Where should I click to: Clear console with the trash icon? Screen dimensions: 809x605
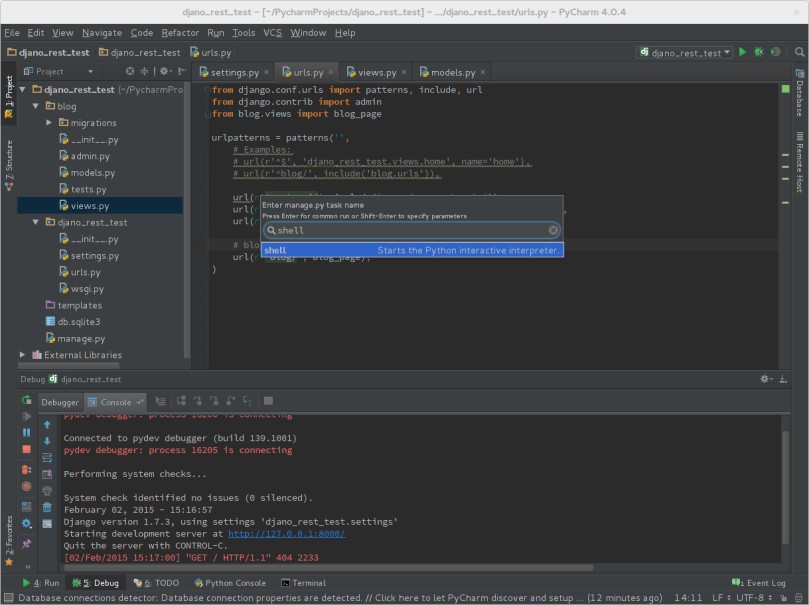(x=47, y=508)
